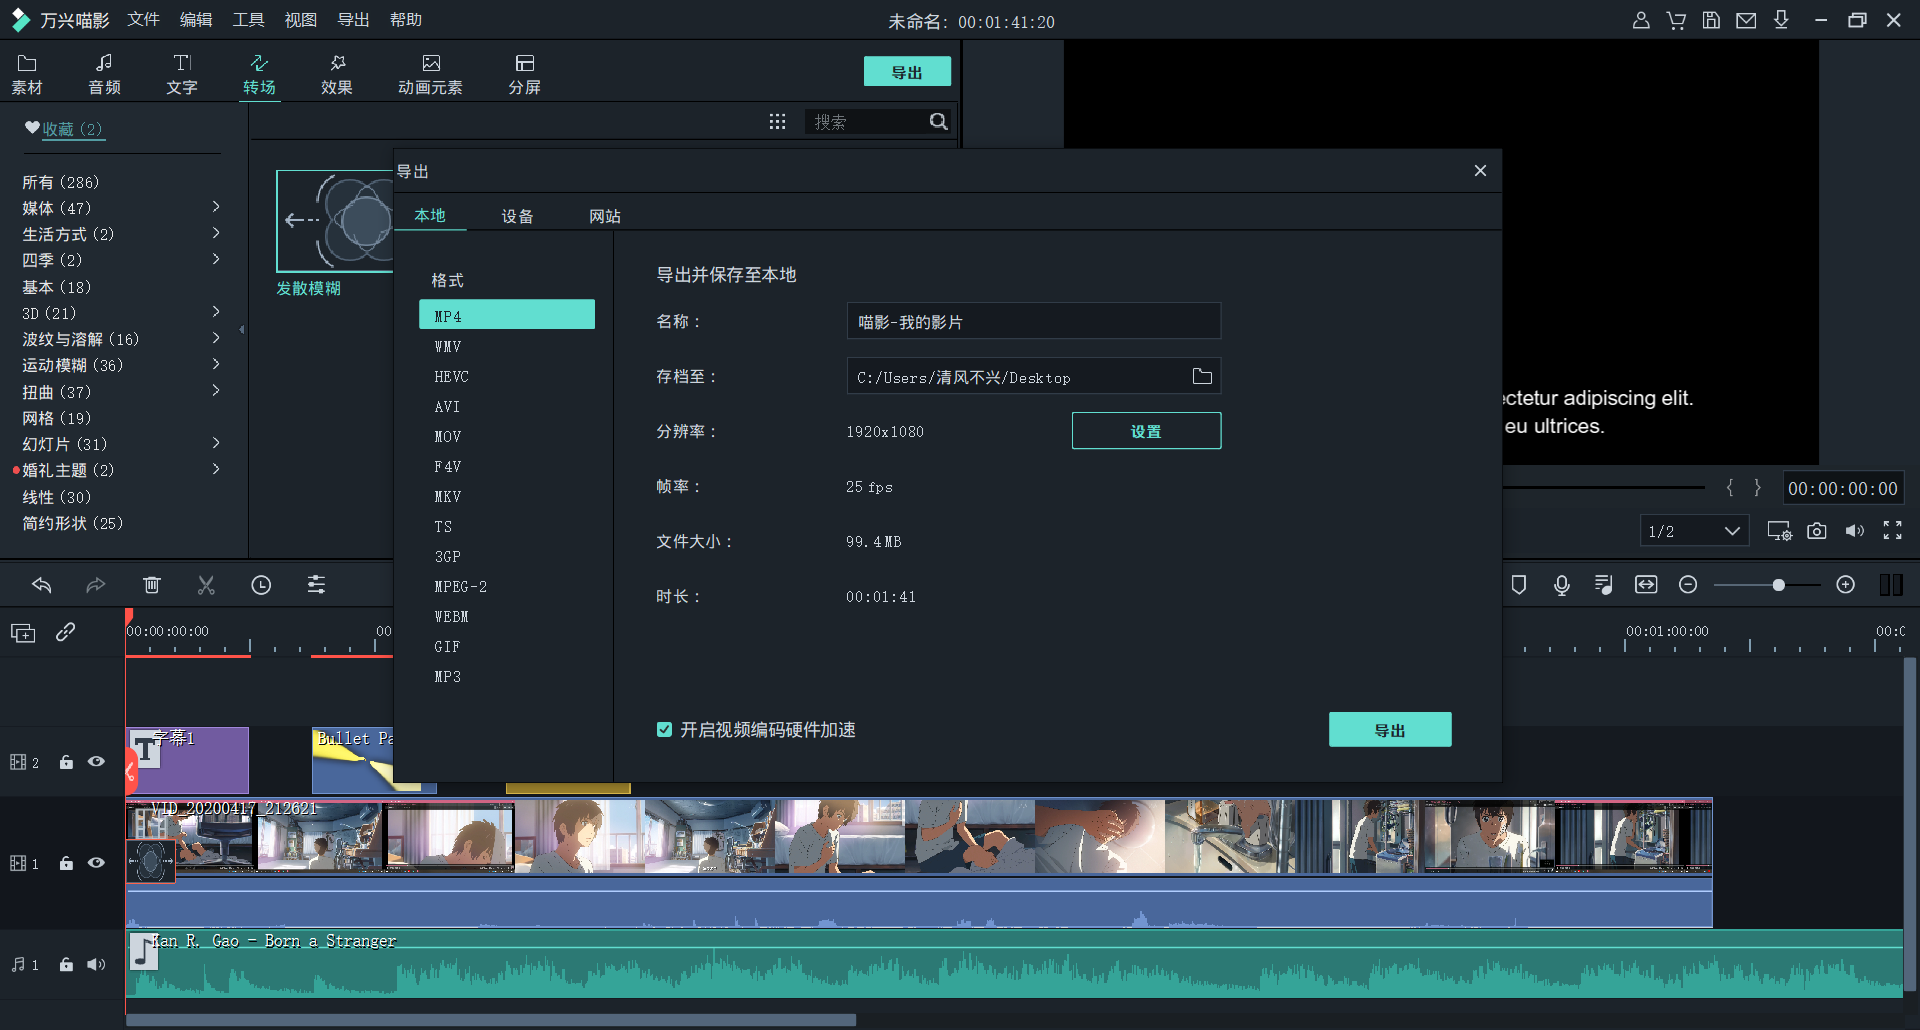The height and width of the screenshot is (1030, 1920).
Task: Click the 设置 resolution settings button
Action: click(x=1146, y=431)
